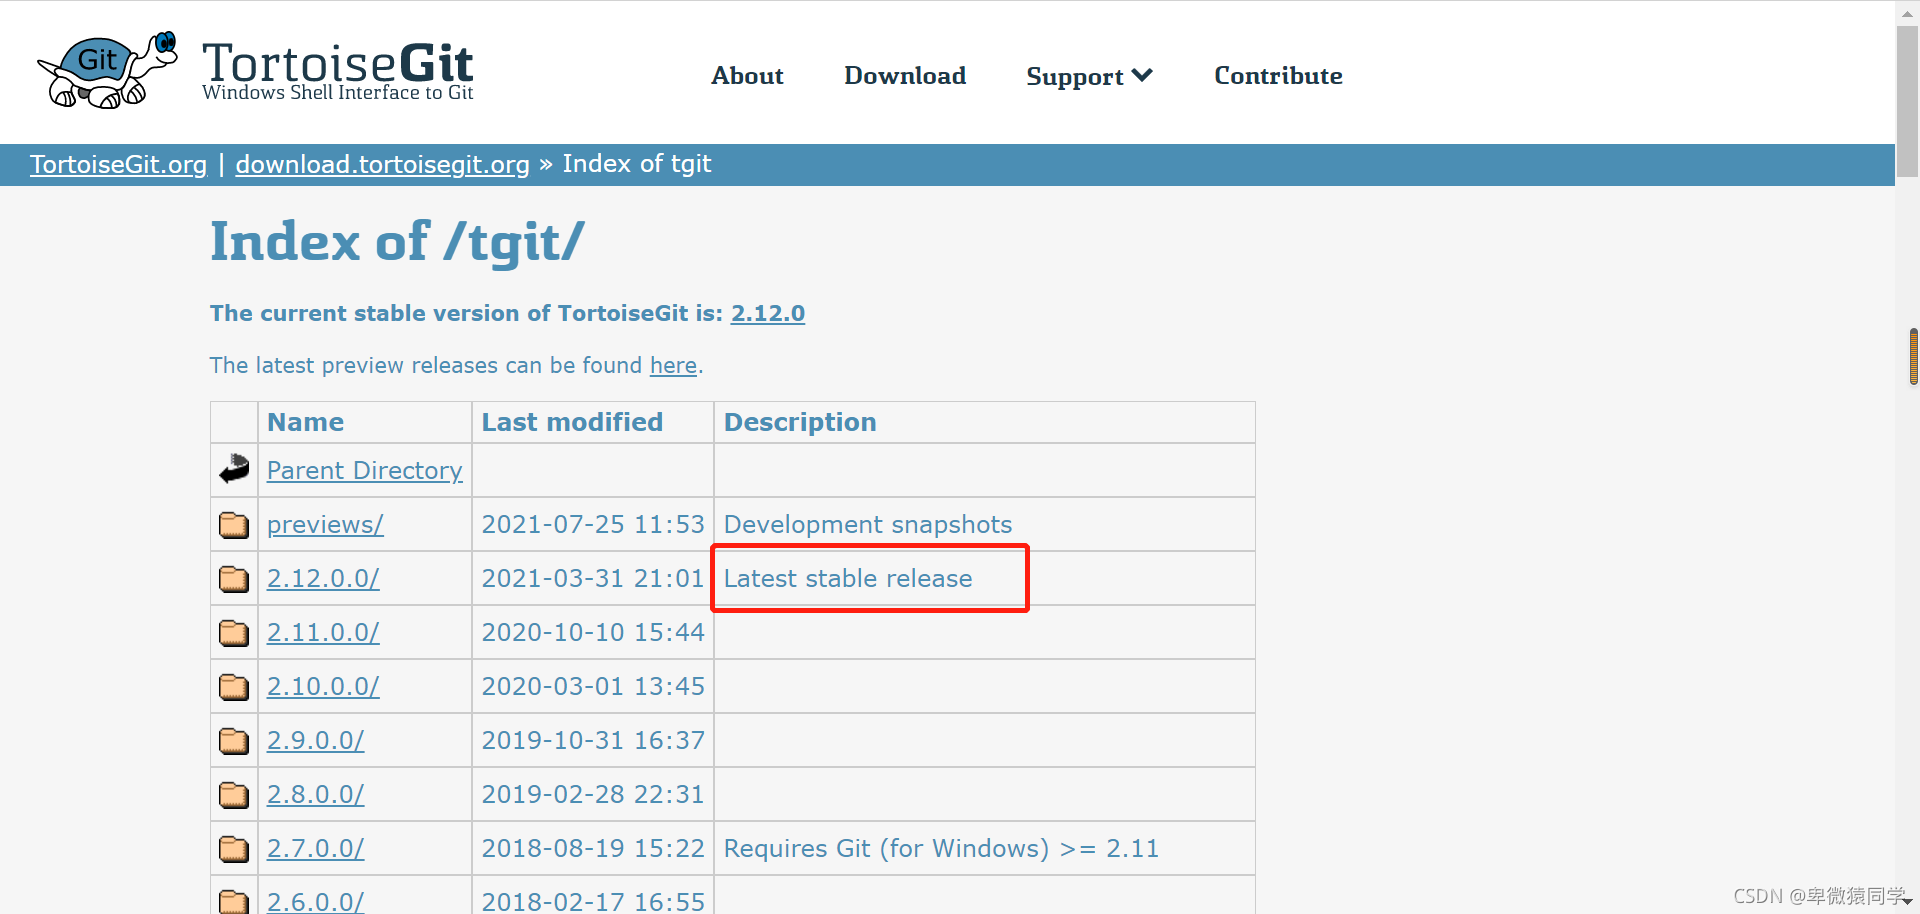Screen dimensions: 1920x914
Task: Open the 2.7.0.0/ directory link
Action: pos(315,848)
